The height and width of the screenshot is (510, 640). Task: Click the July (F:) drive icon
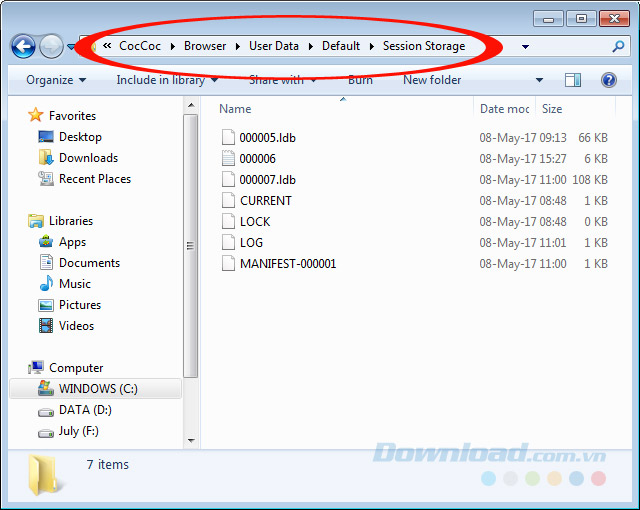pyautogui.click(x=46, y=433)
